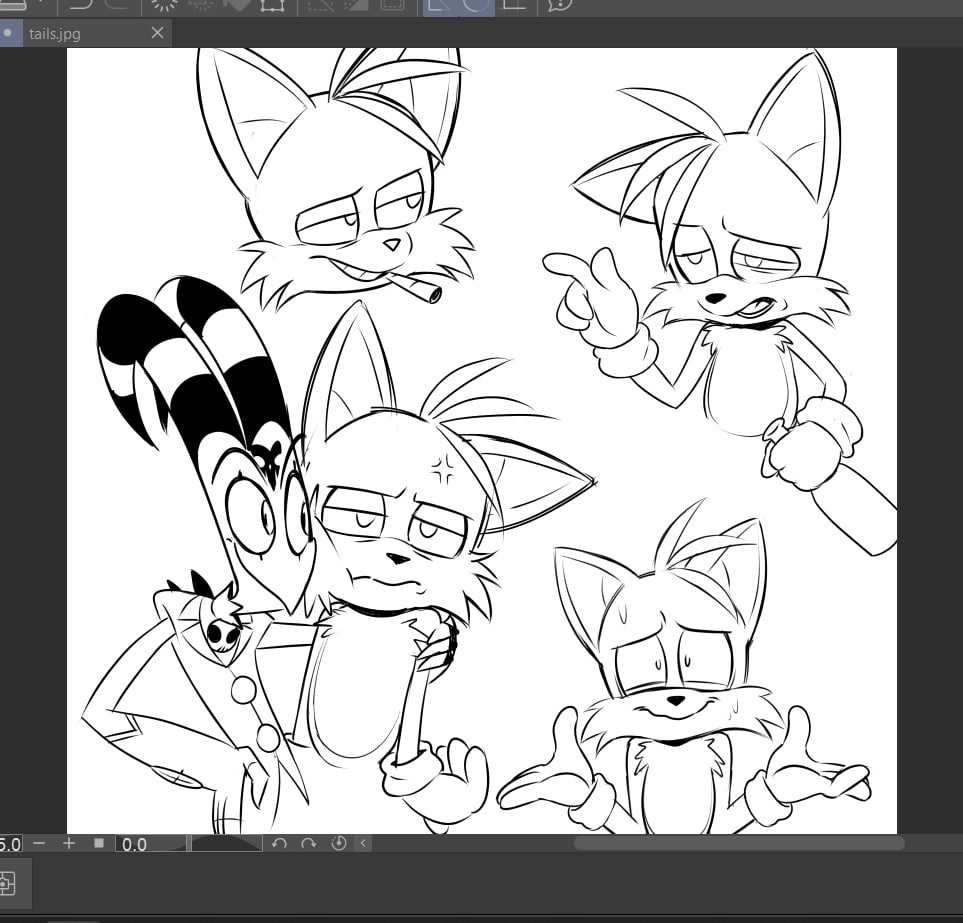
Task: Click the transform icon in the command bar
Action: pos(272,6)
